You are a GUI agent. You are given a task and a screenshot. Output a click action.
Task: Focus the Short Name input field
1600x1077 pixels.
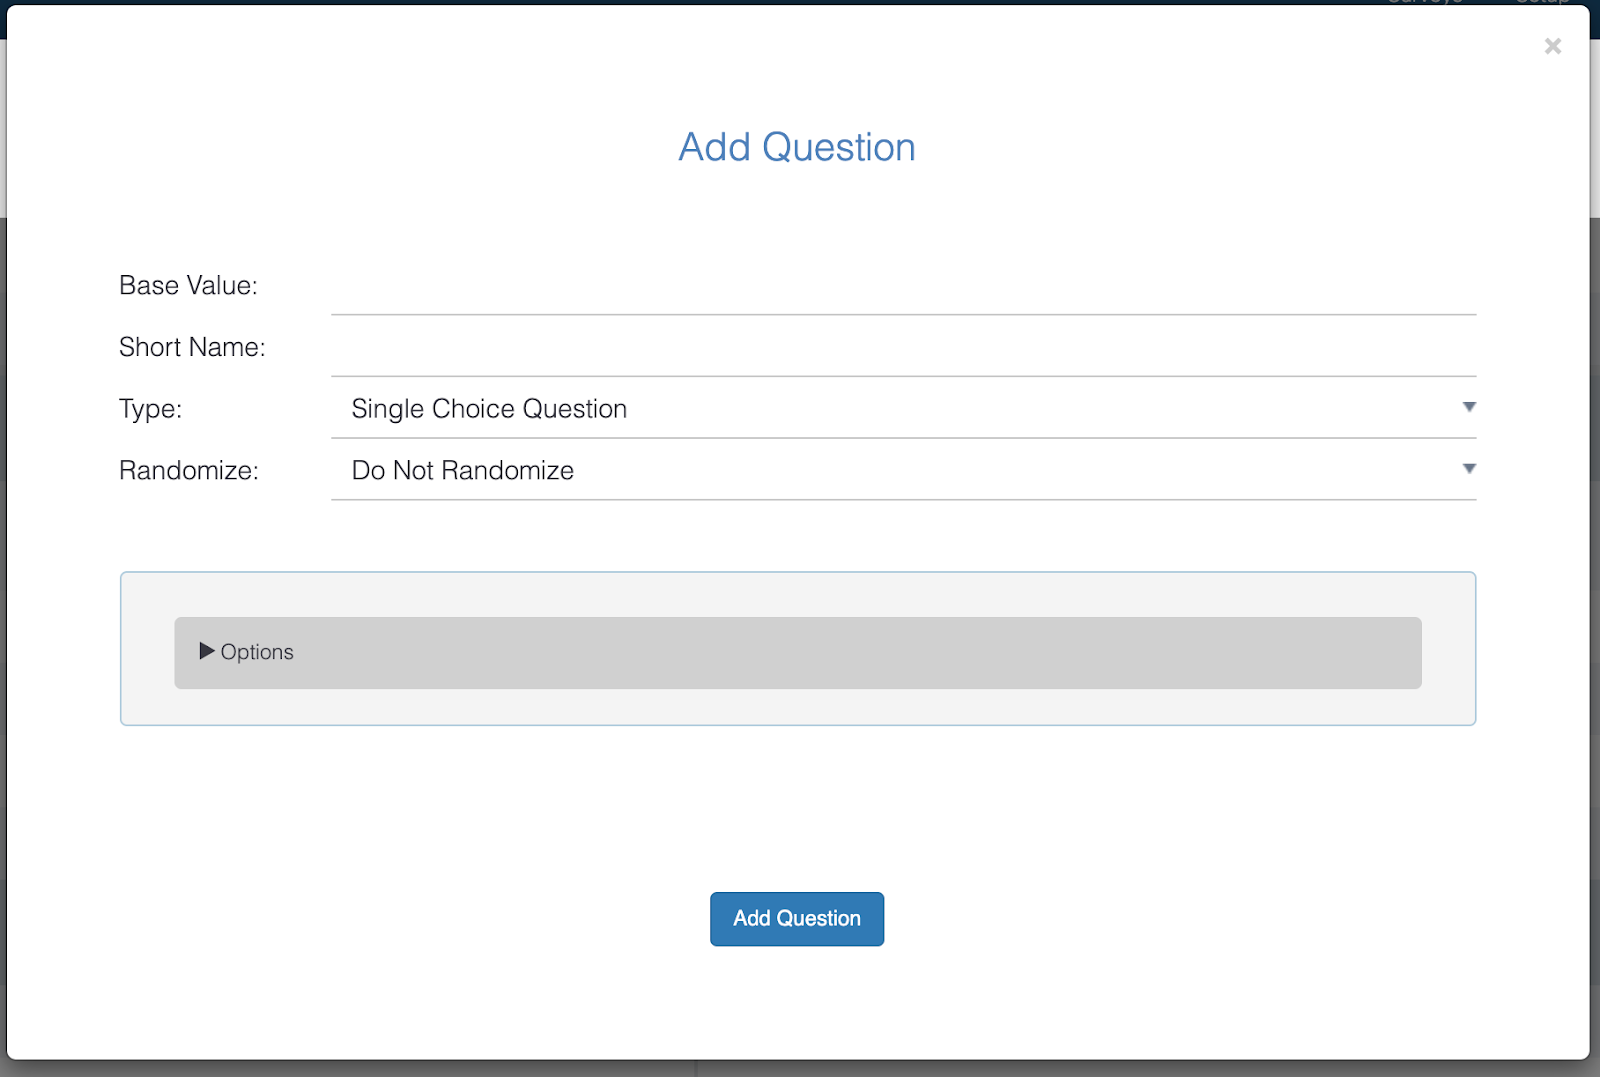coord(903,349)
